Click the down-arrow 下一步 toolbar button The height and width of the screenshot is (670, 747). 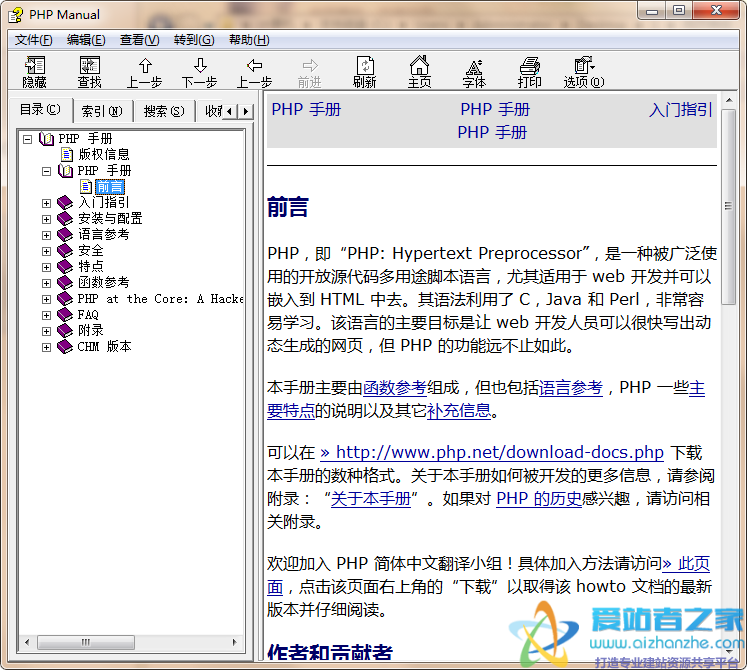pyautogui.click(x=200, y=71)
